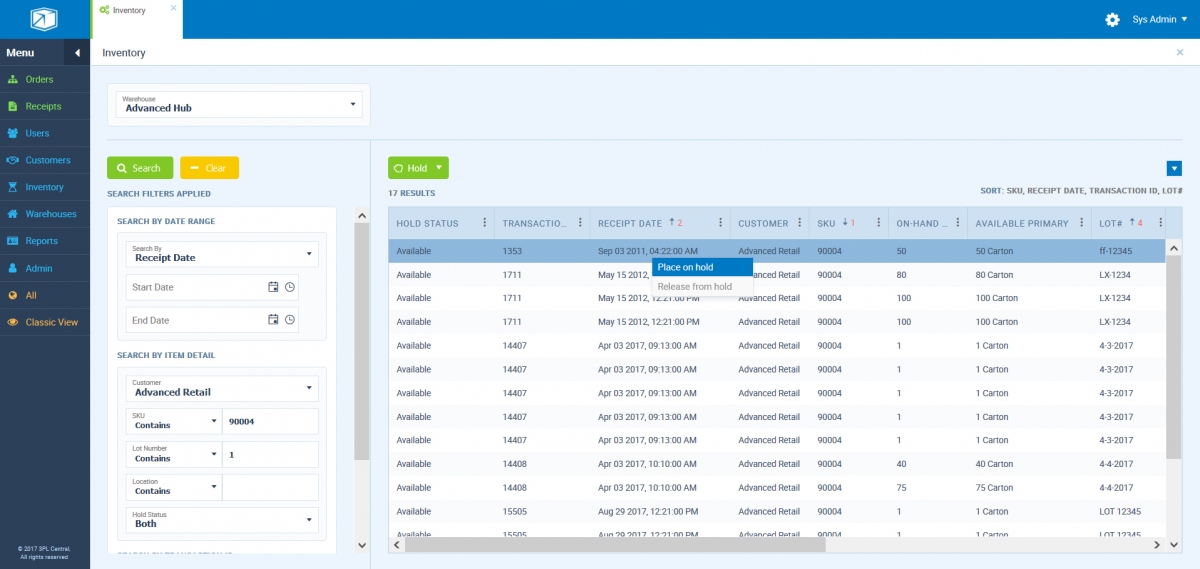The height and width of the screenshot is (569, 1200).
Task: Open Classic View from sidebar
Action: coord(51,322)
